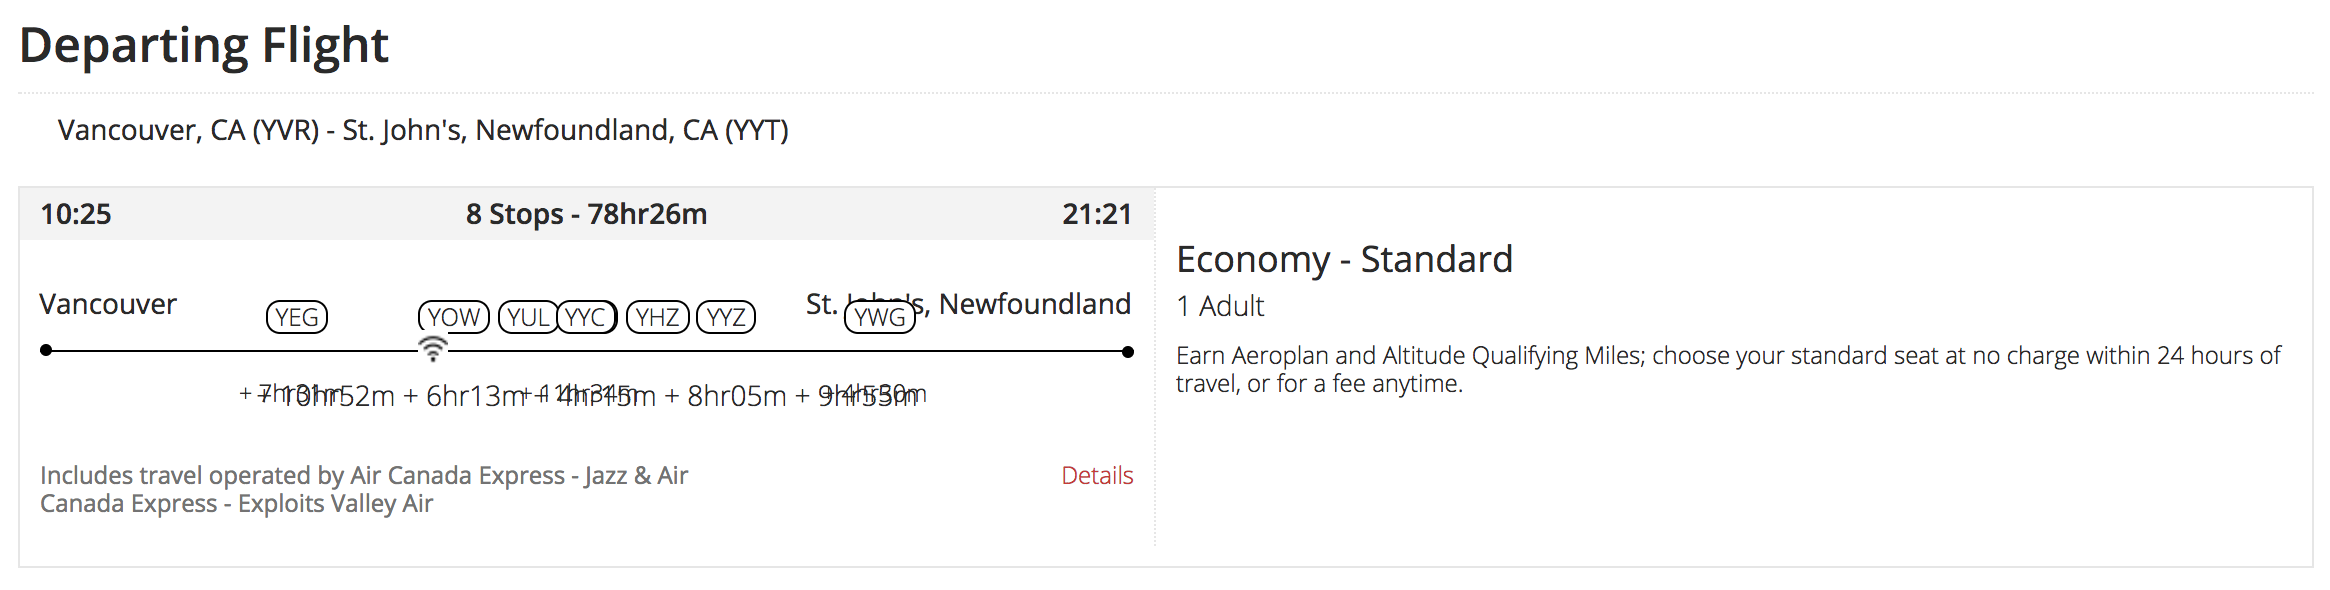2330x590 pixels.
Task: Click the St. John's destination dot on the timeline
Action: [x=1128, y=352]
